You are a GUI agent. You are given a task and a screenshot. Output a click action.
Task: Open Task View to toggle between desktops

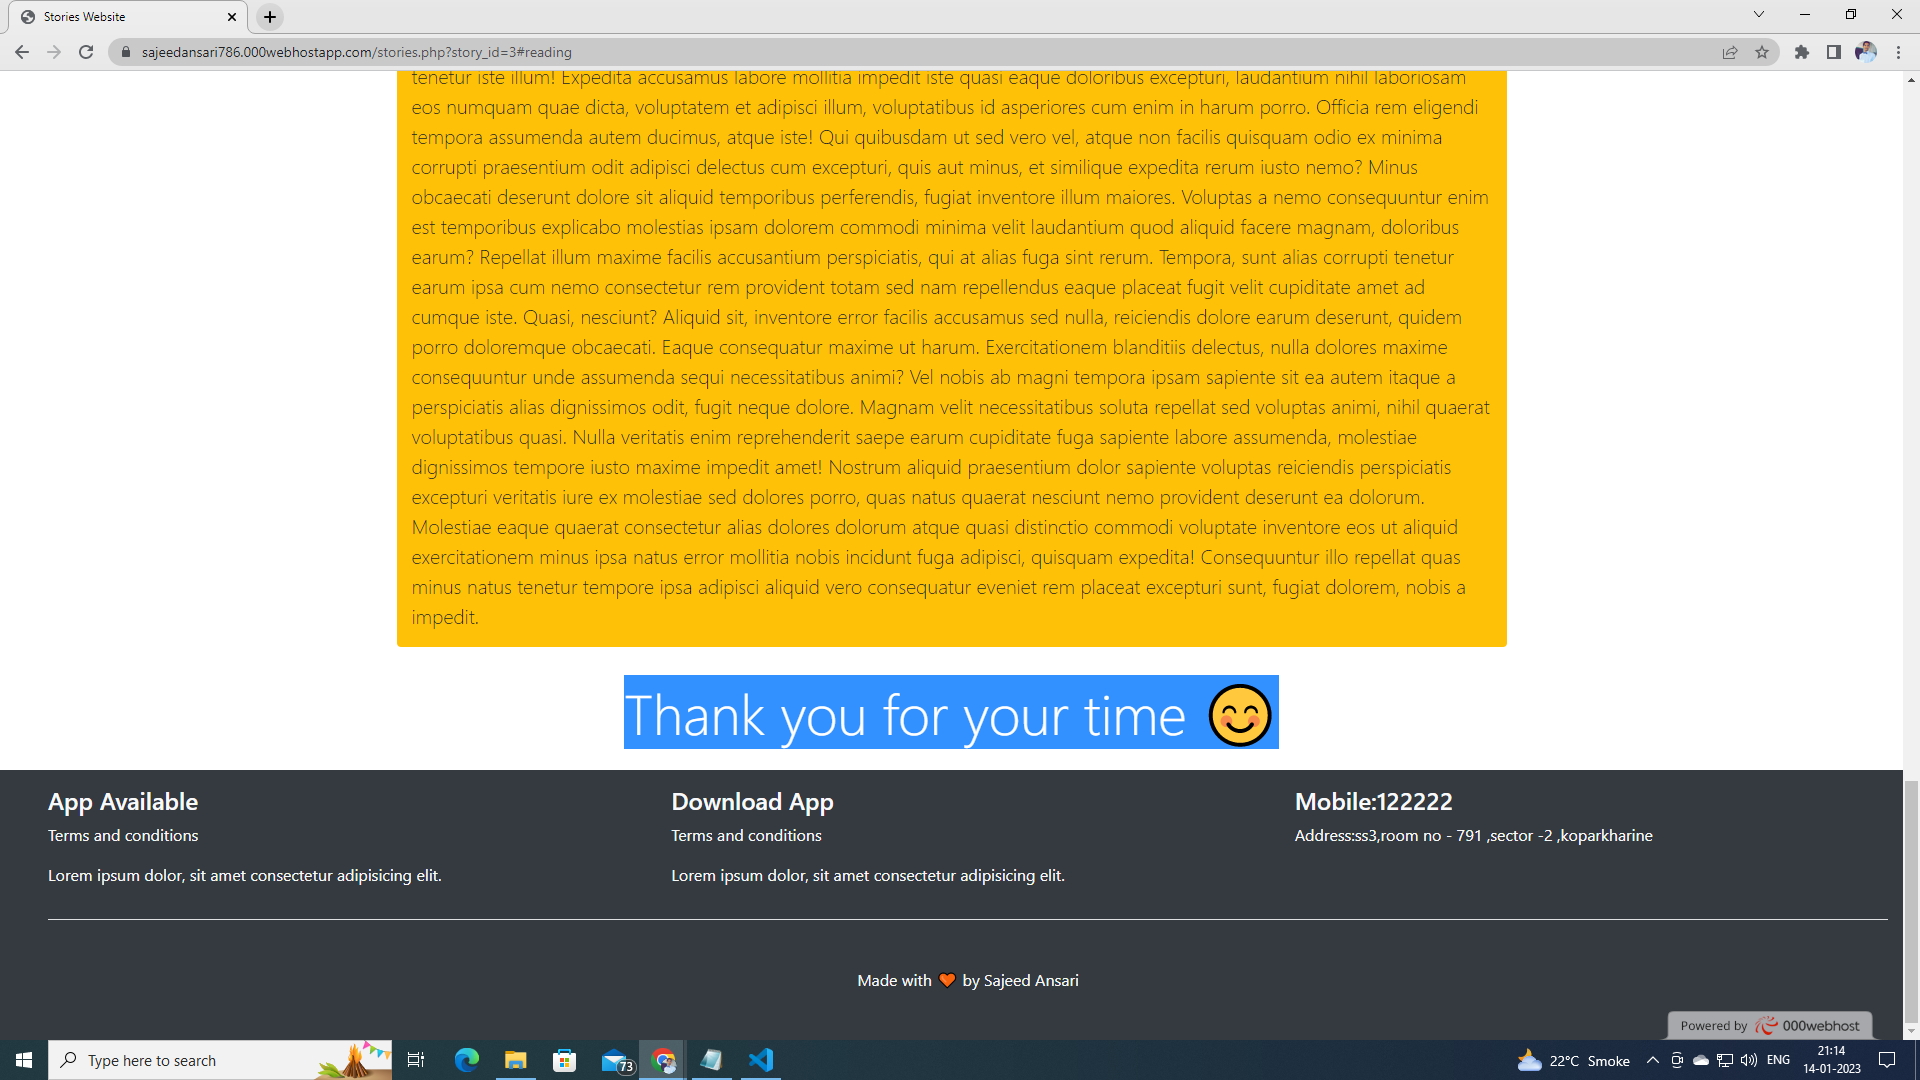(415, 1060)
